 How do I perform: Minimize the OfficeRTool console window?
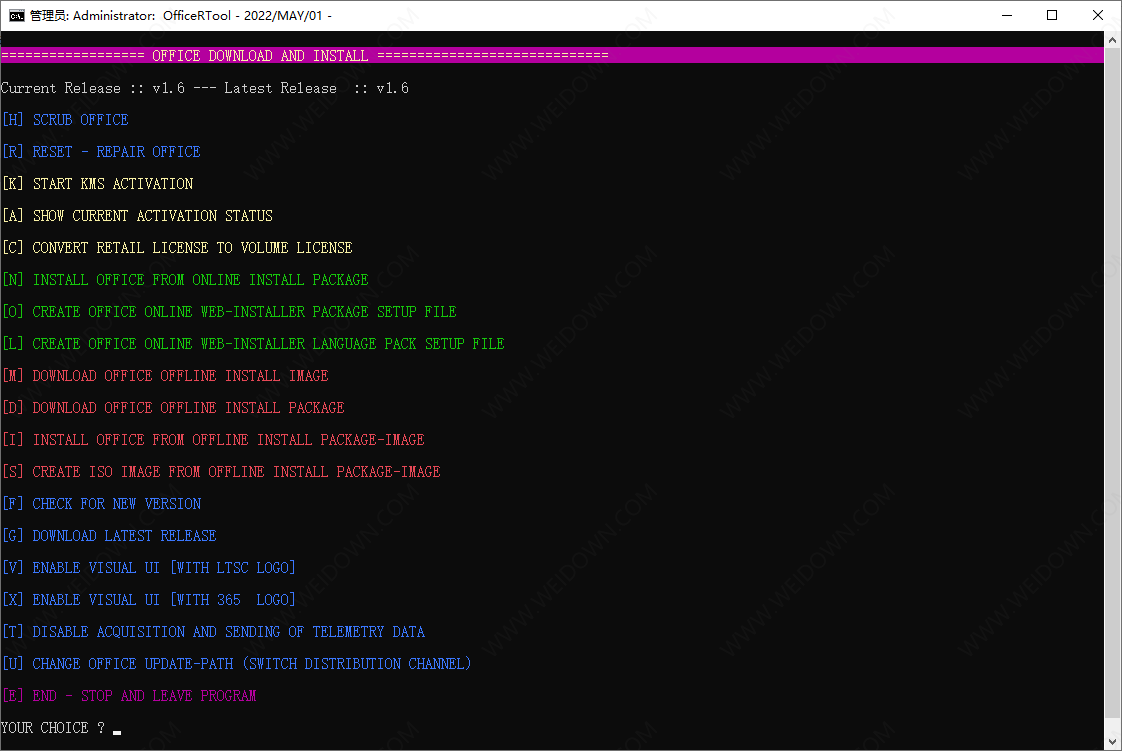(1007, 15)
